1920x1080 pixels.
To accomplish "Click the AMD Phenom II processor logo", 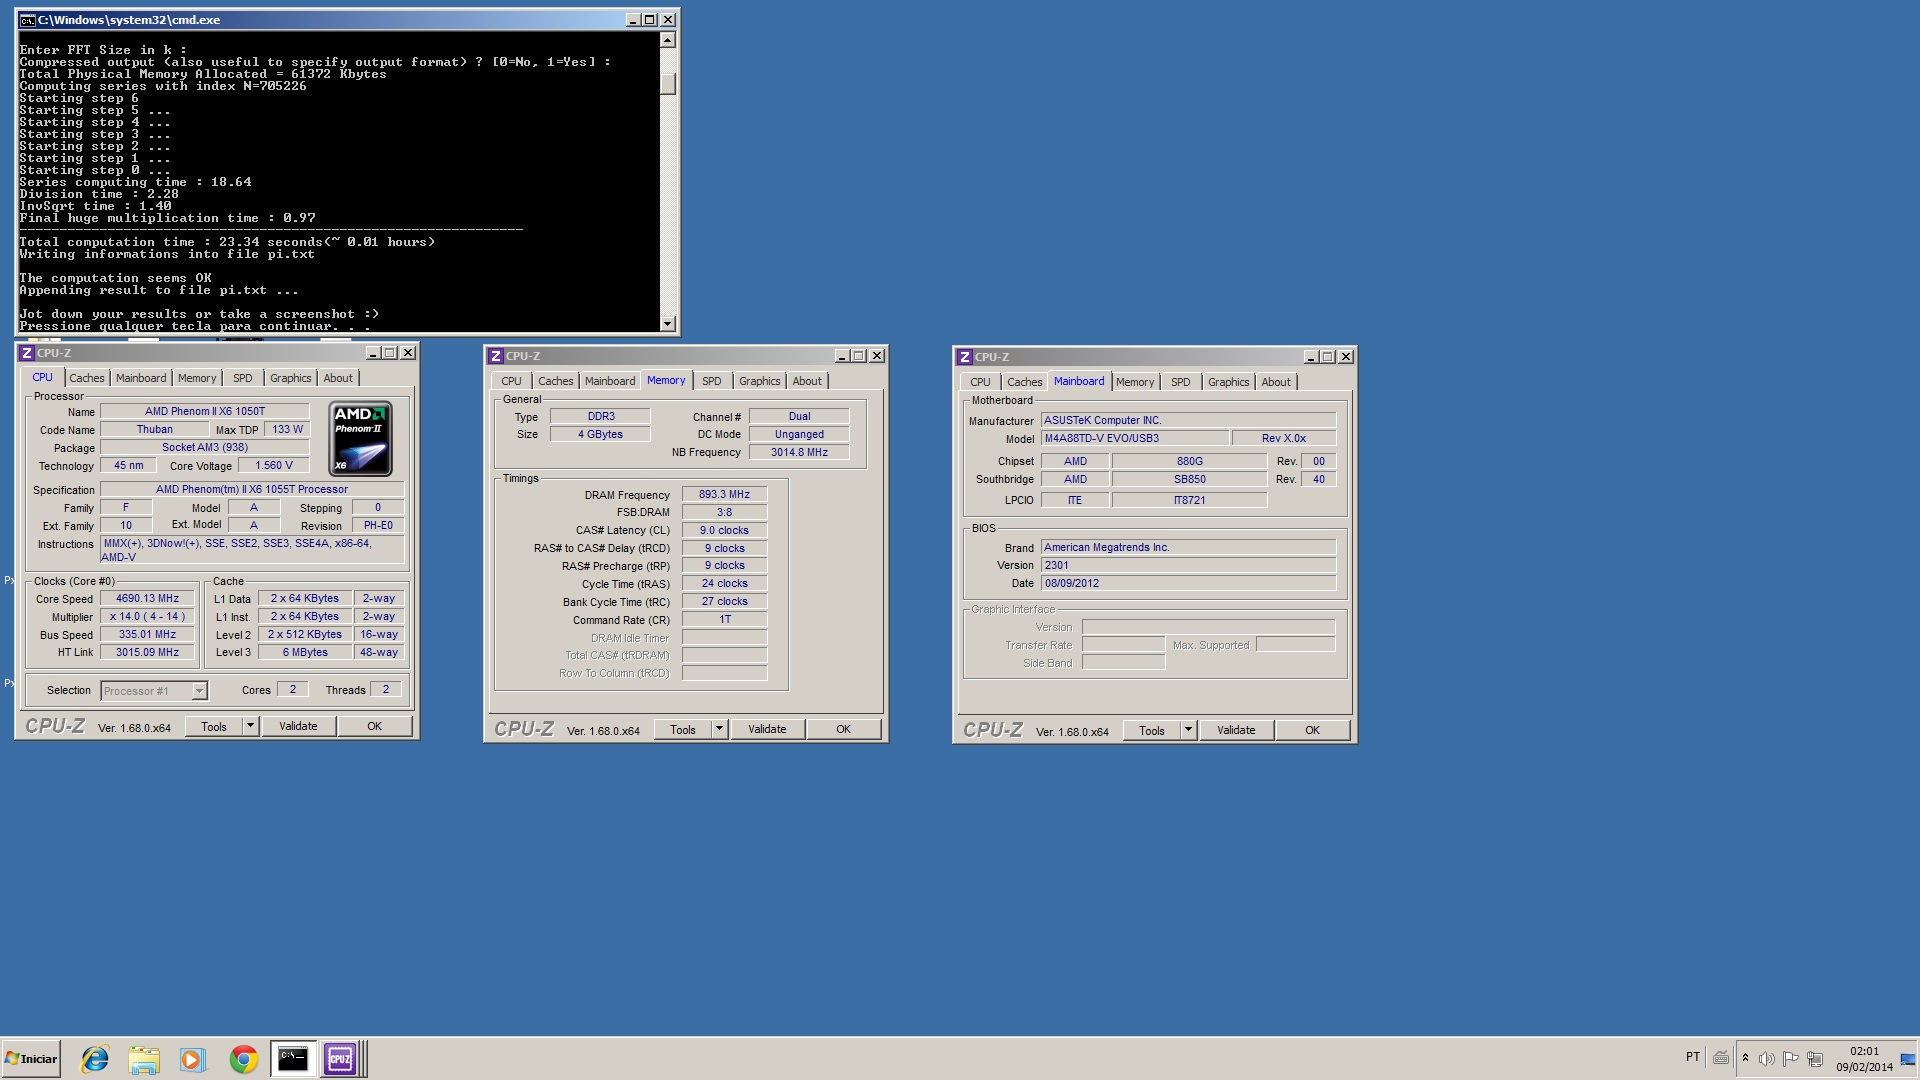I will (x=361, y=439).
